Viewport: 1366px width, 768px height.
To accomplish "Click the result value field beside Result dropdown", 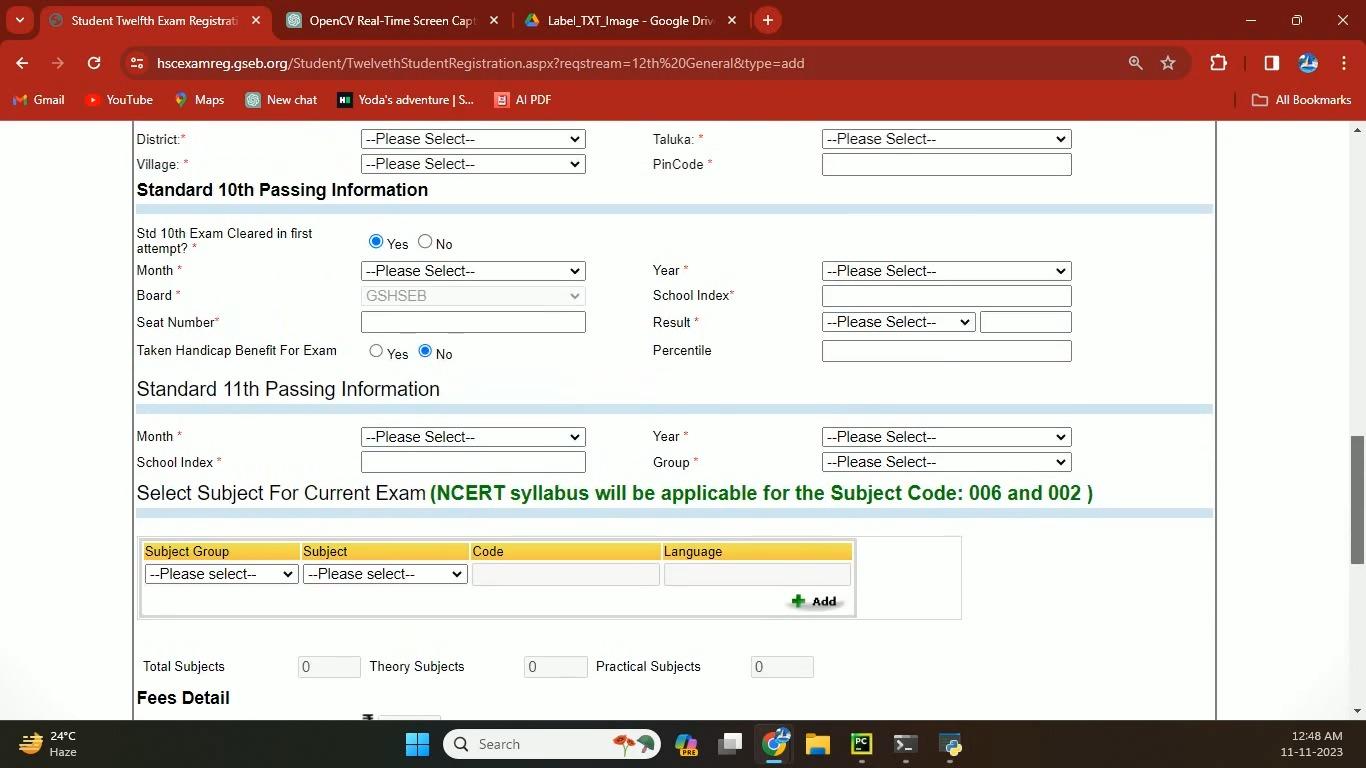I will pyautogui.click(x=1025, y=322).
